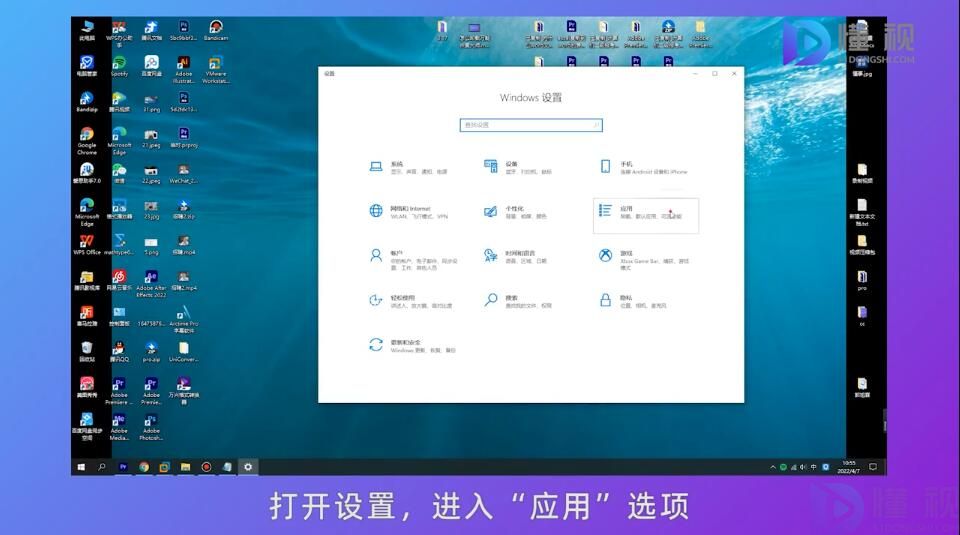Select the 此电脑 (This PC) desktop icon
Screen dimensions: 960x535
(x=87, y=30)
